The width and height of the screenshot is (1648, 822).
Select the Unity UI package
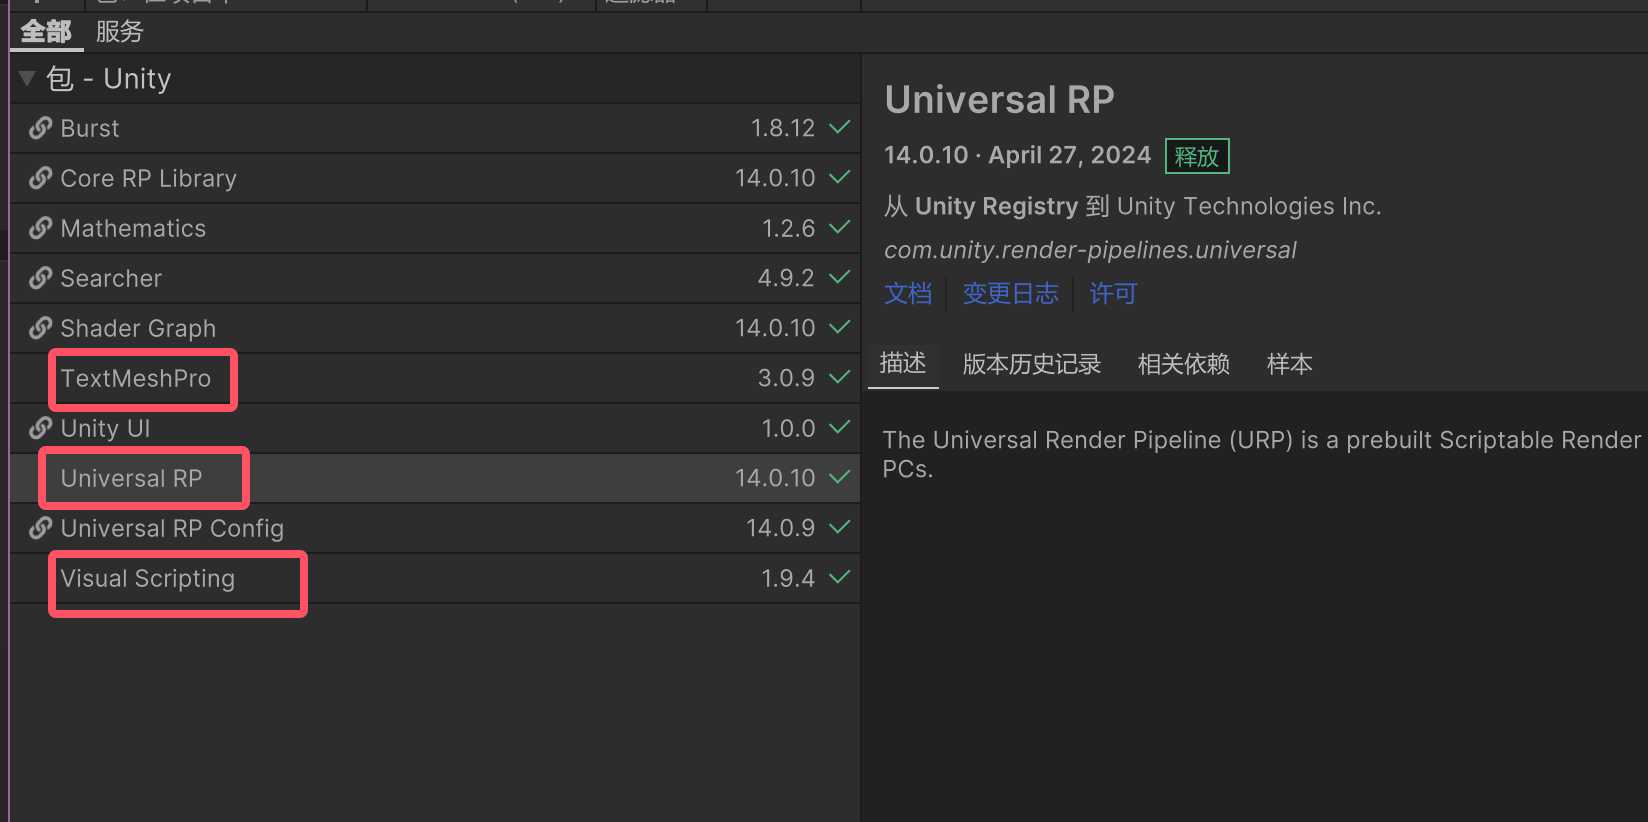point(435,428)
